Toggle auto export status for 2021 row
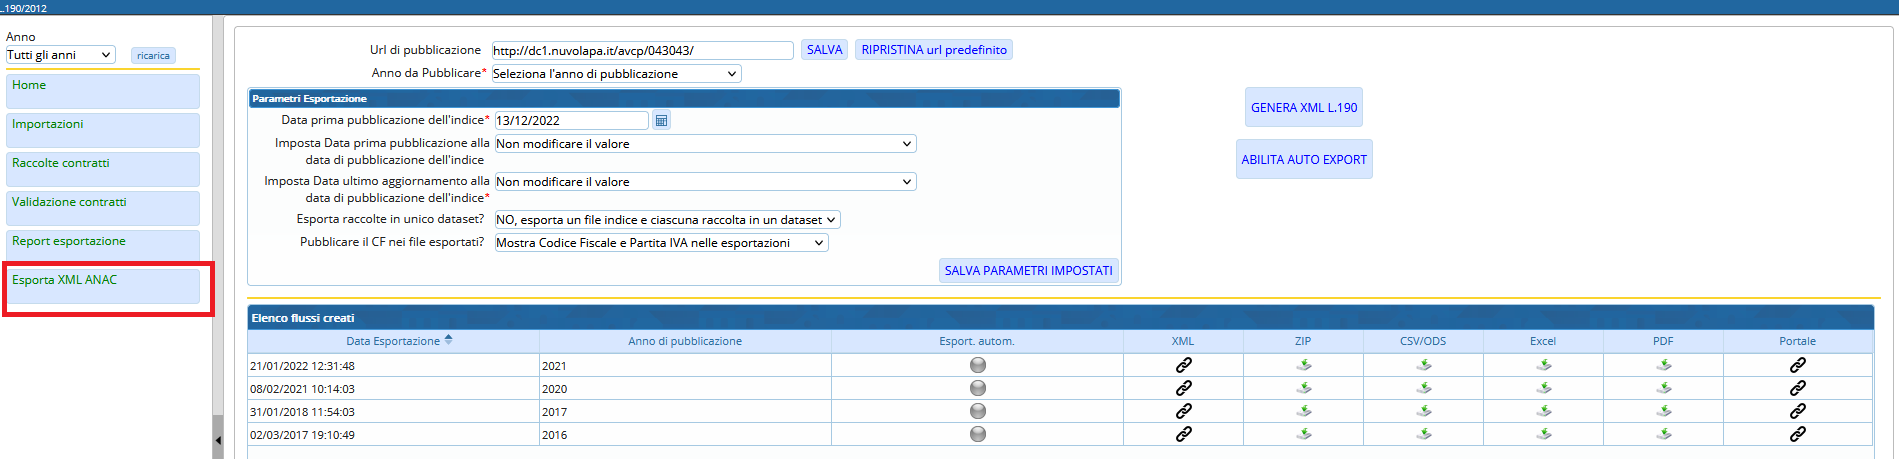 click(978, 365)
